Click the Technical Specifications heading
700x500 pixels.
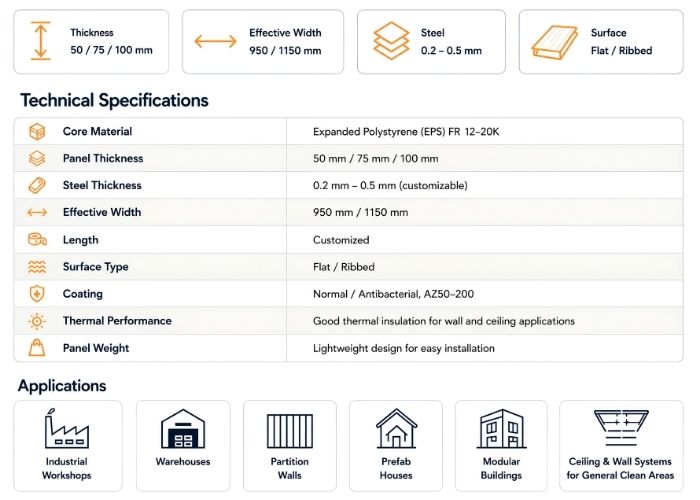coord(114,100)
